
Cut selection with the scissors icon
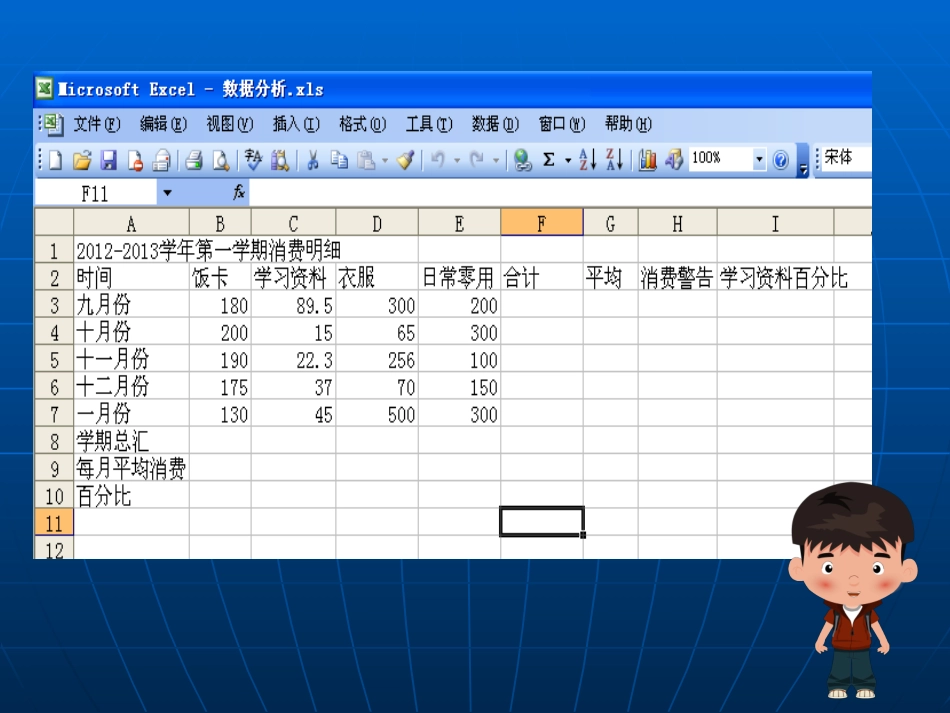(313, 161)
